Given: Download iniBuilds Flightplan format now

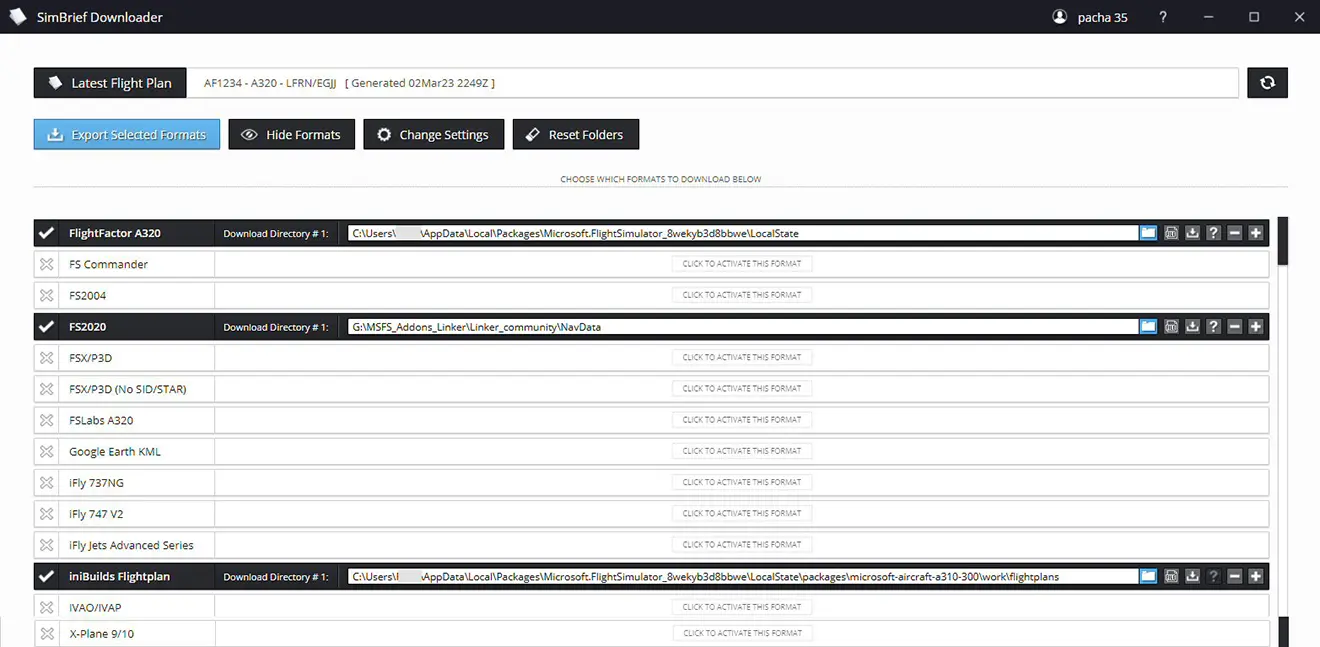Looking at the screenshot, I should (x=1192, y=576).
